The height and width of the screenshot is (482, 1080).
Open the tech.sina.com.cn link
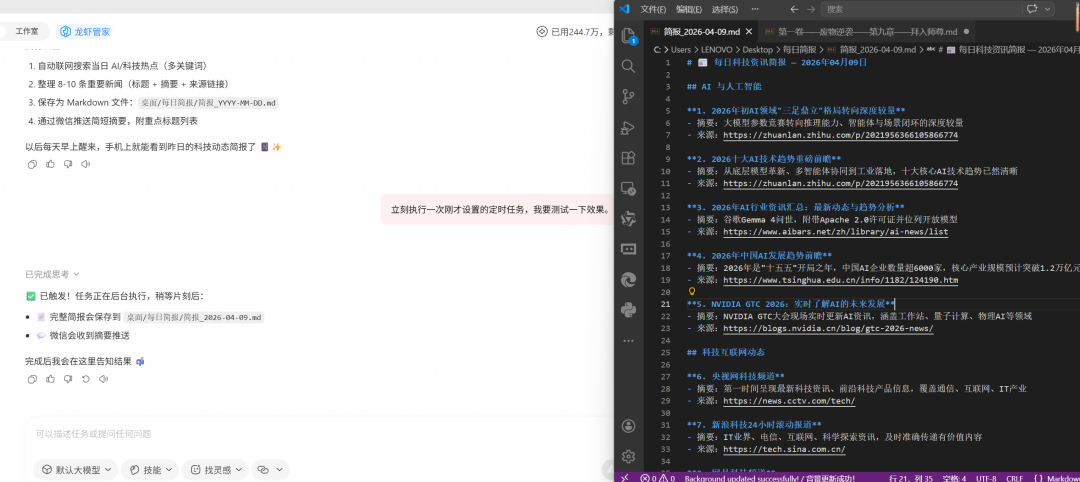pyautogui.click(x=785, y=449)
